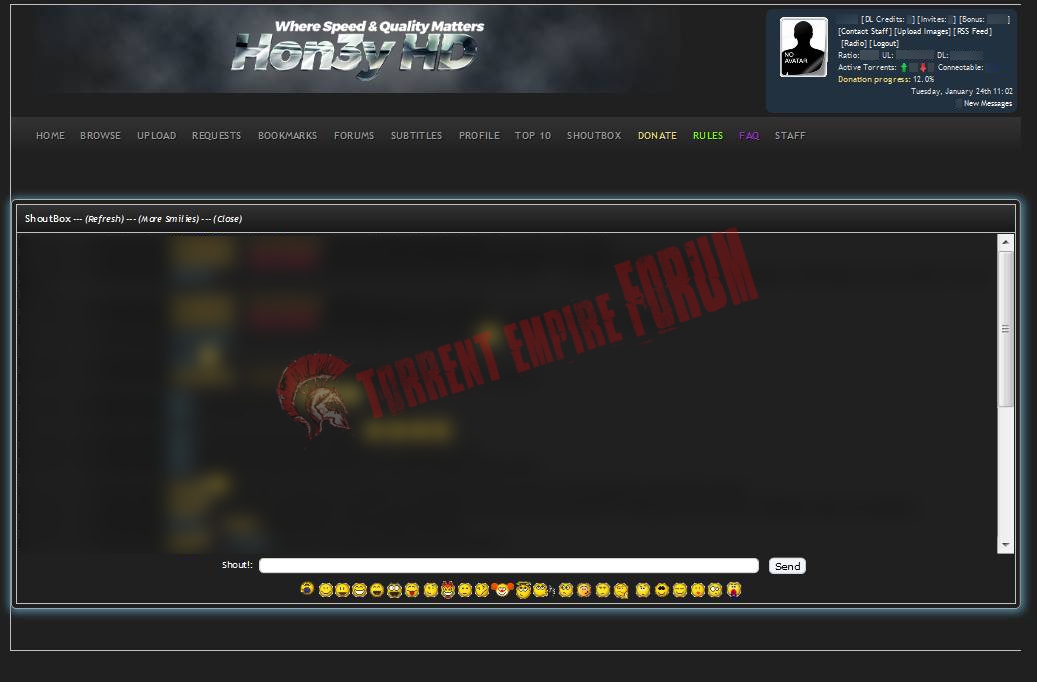Screen dimensions: 1037x682
Task: Check New Messages link
Action: (988, 103)
